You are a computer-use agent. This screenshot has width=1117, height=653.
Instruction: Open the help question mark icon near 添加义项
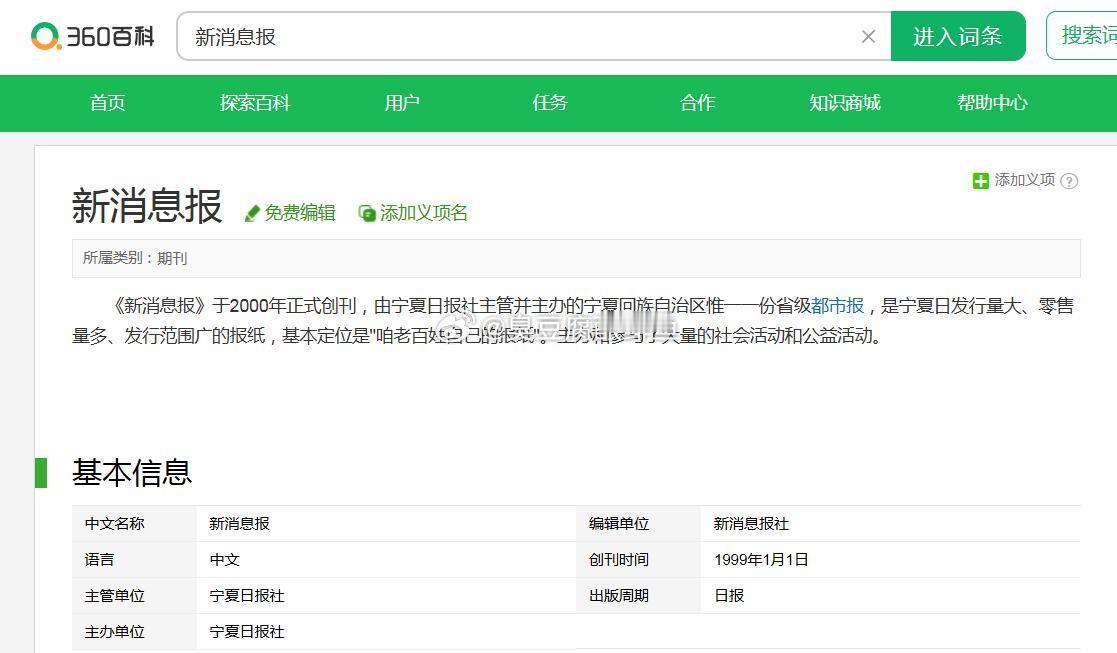pos(1069,182)
